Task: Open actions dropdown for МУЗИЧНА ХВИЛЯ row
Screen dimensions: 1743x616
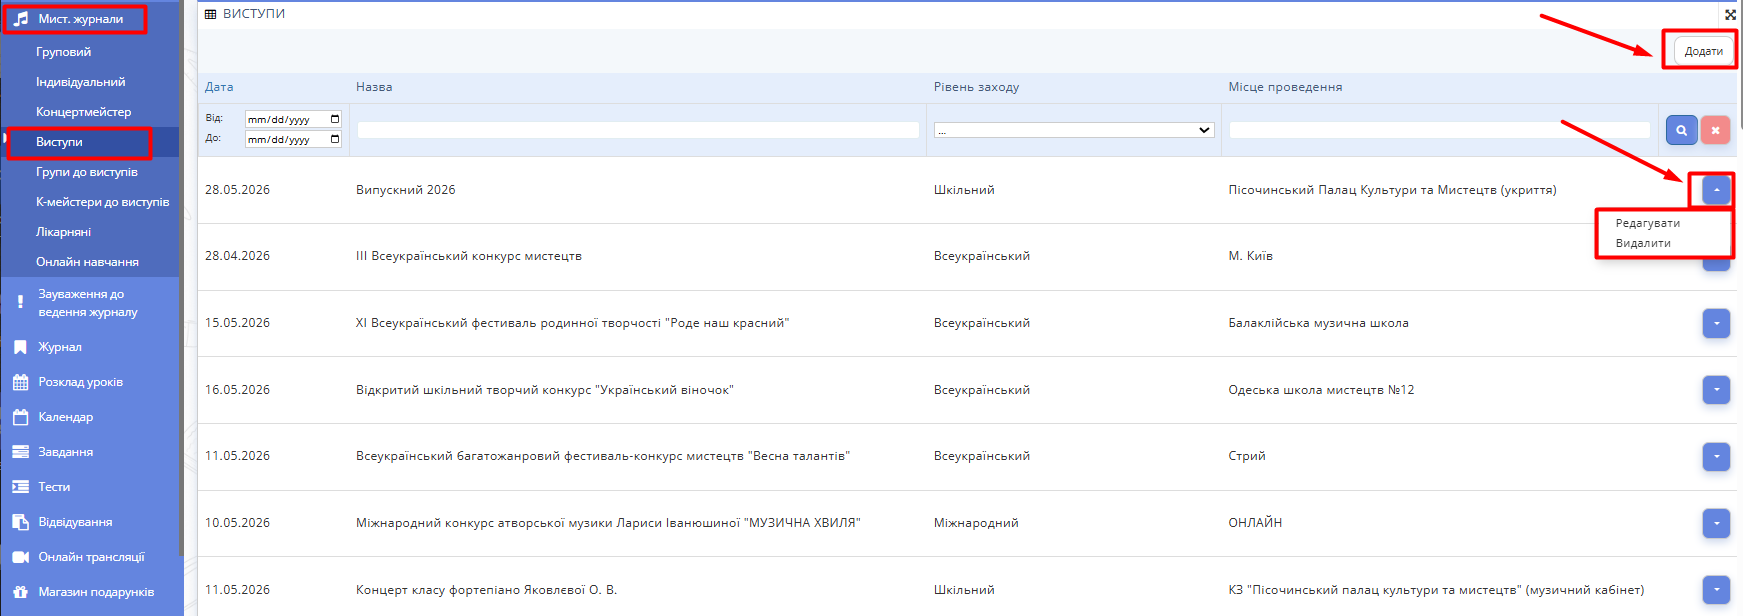Action: tap(1716, 523)
